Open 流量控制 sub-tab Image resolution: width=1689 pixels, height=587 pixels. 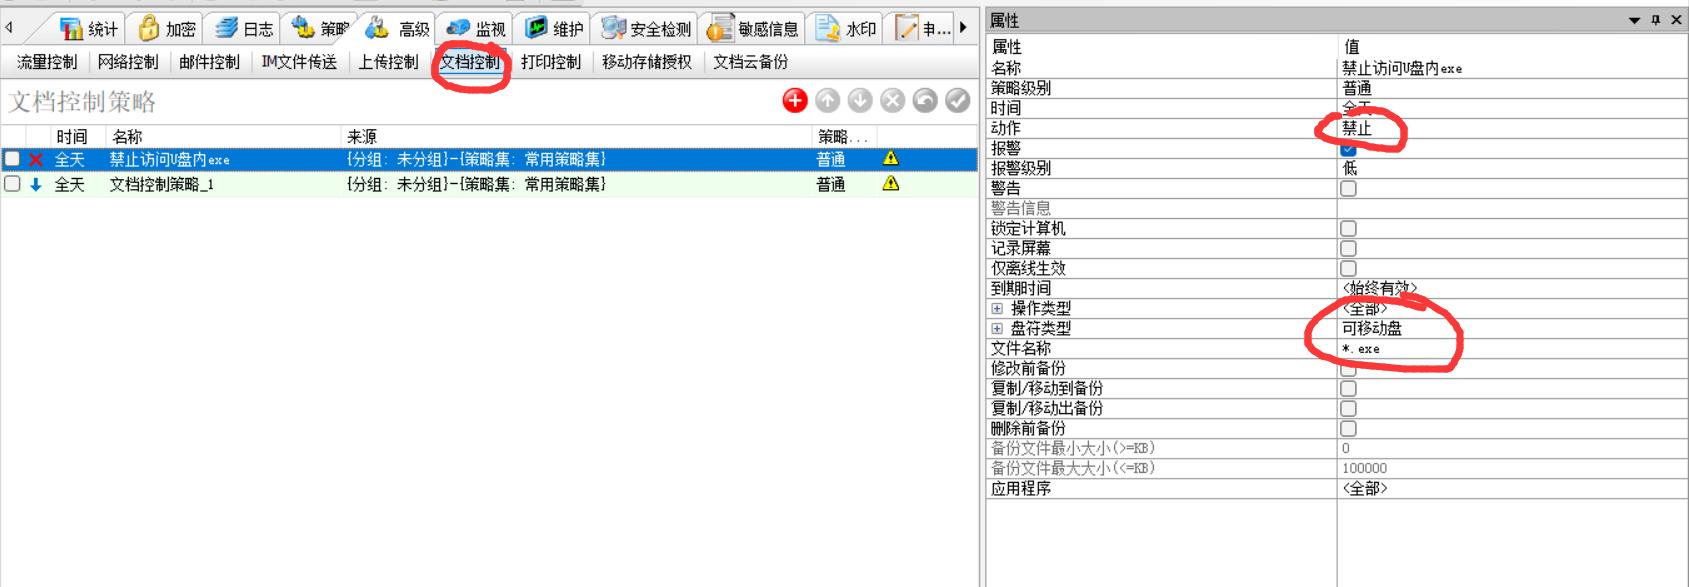pyautogui.click(x=47, y=62)
